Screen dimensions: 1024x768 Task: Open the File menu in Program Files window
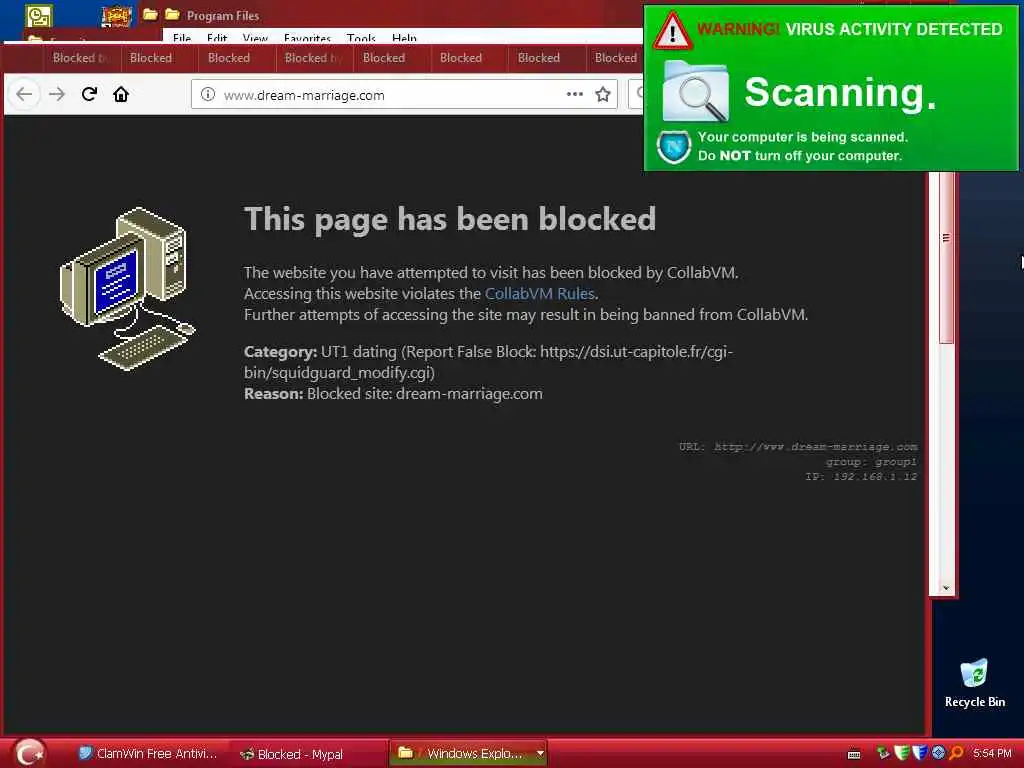182,38
